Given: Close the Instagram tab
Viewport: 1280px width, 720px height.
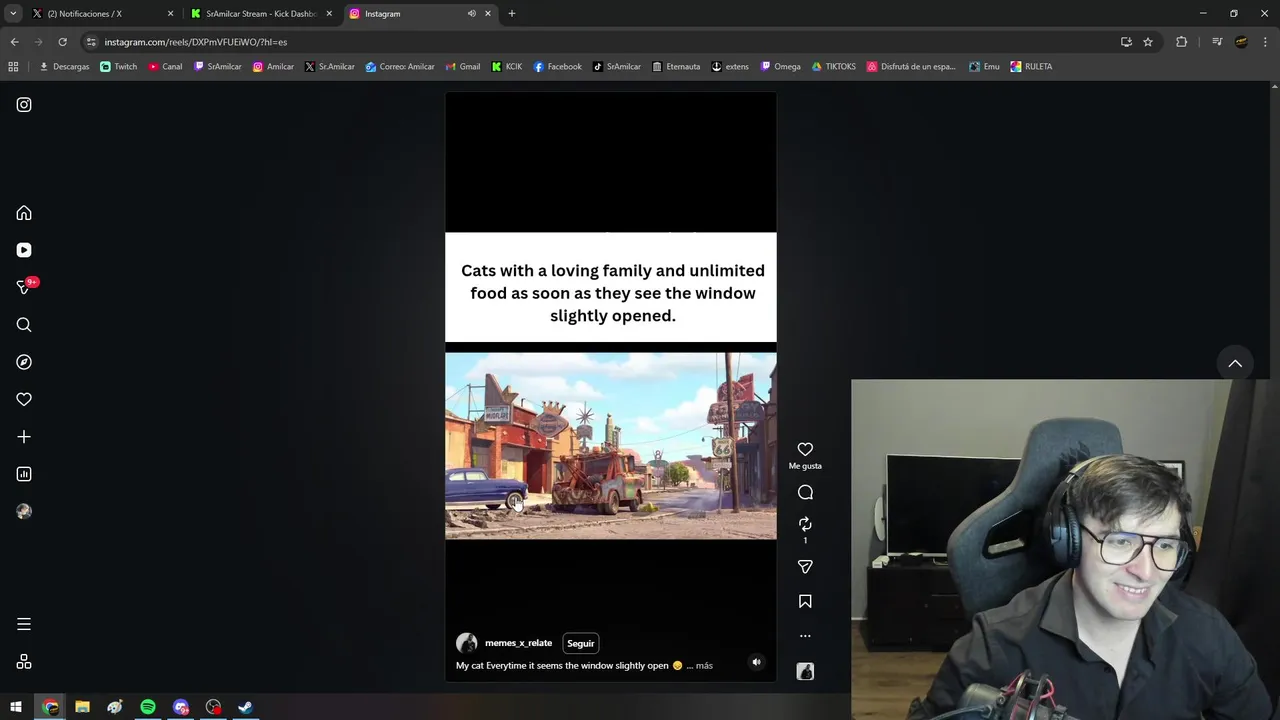Looking at the screenshot, I should click(488, 14).
